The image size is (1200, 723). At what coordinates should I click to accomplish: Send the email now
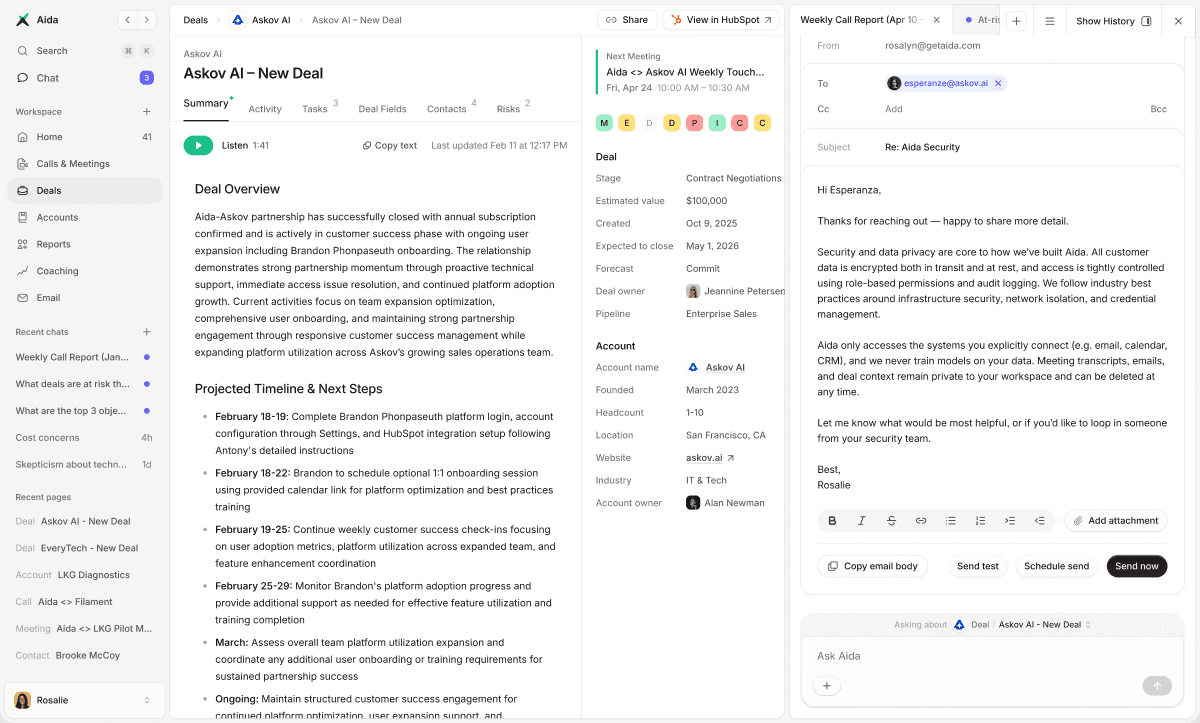point(1137,566)
